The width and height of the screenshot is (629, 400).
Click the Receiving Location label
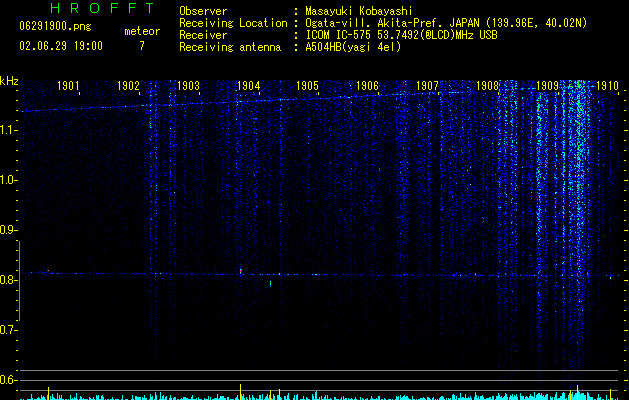(x=233, y=23)
